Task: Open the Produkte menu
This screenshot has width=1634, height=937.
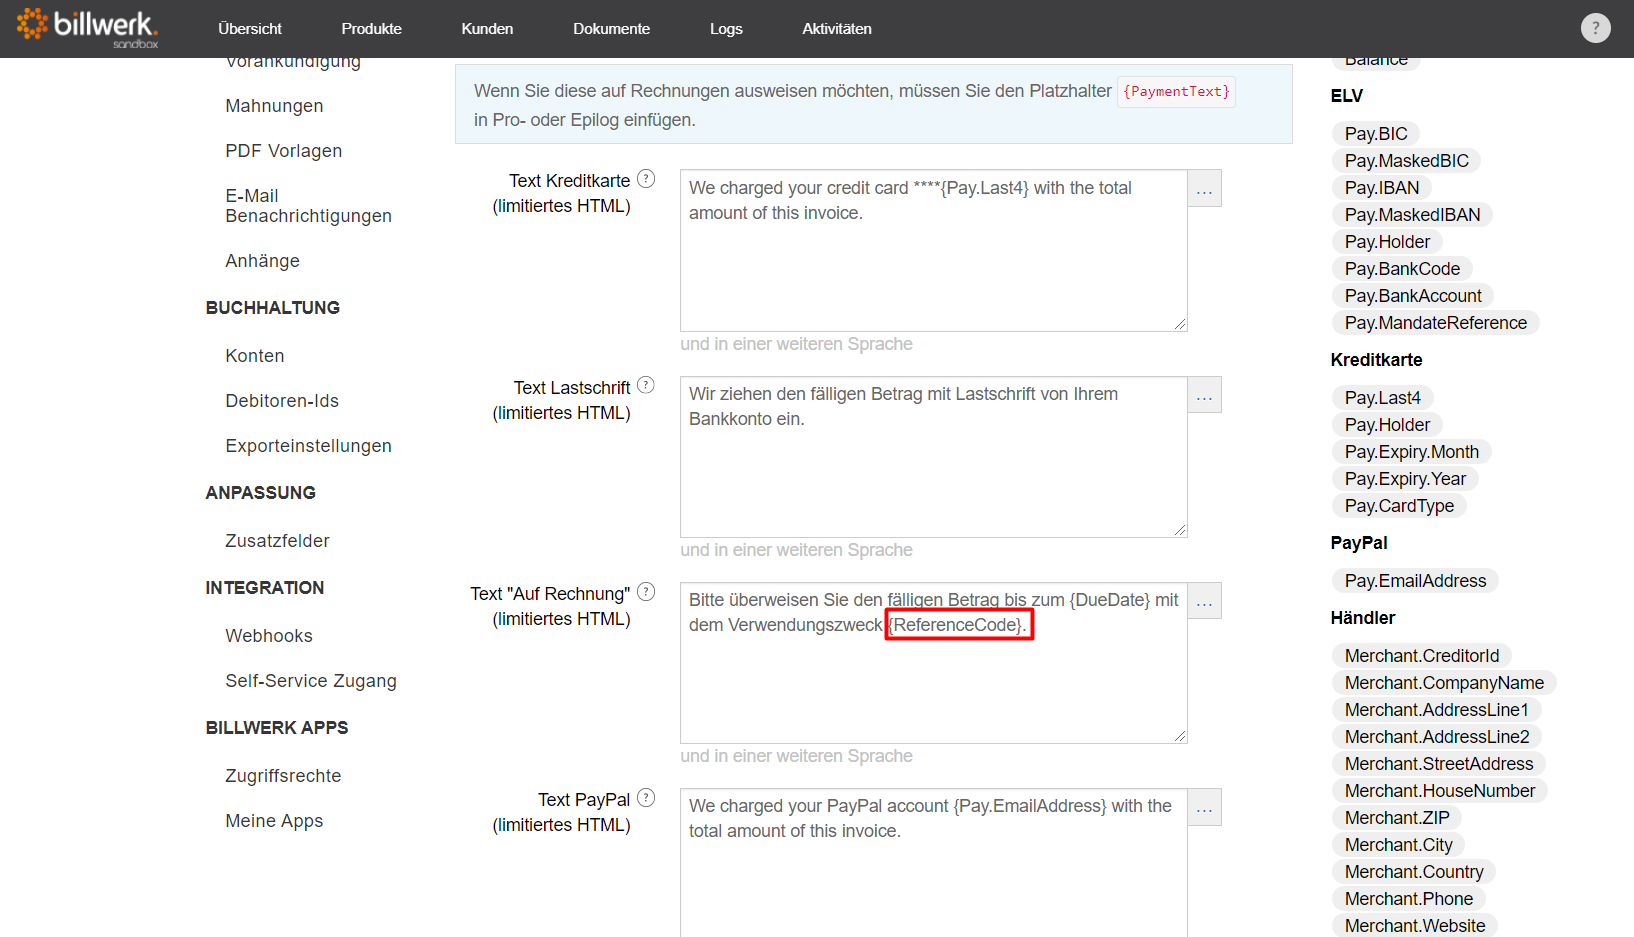Action: coord(371,29)
